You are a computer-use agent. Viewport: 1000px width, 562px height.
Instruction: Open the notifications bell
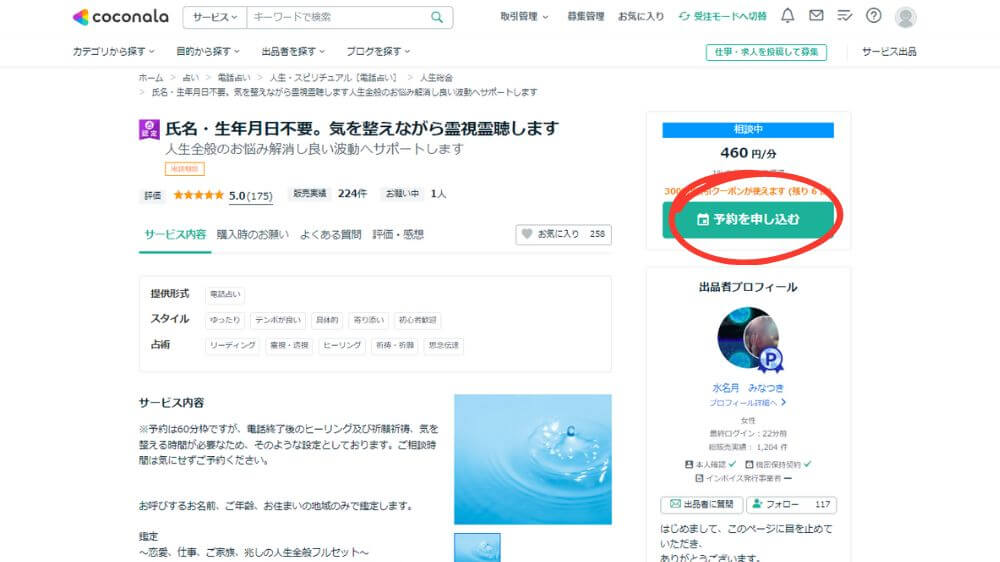click(788, 16)
